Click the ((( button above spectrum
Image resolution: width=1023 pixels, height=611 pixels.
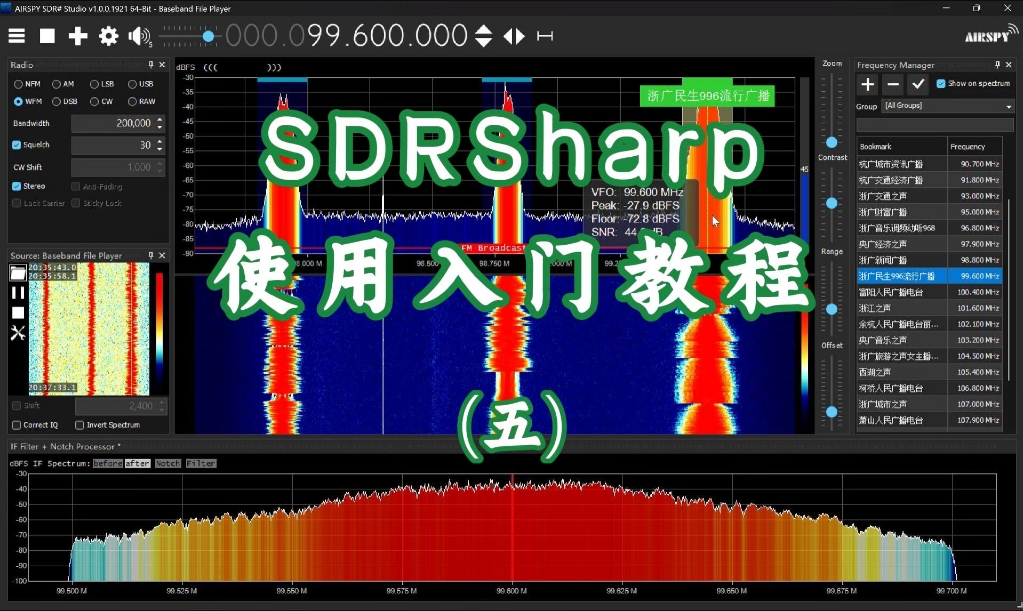210,67
